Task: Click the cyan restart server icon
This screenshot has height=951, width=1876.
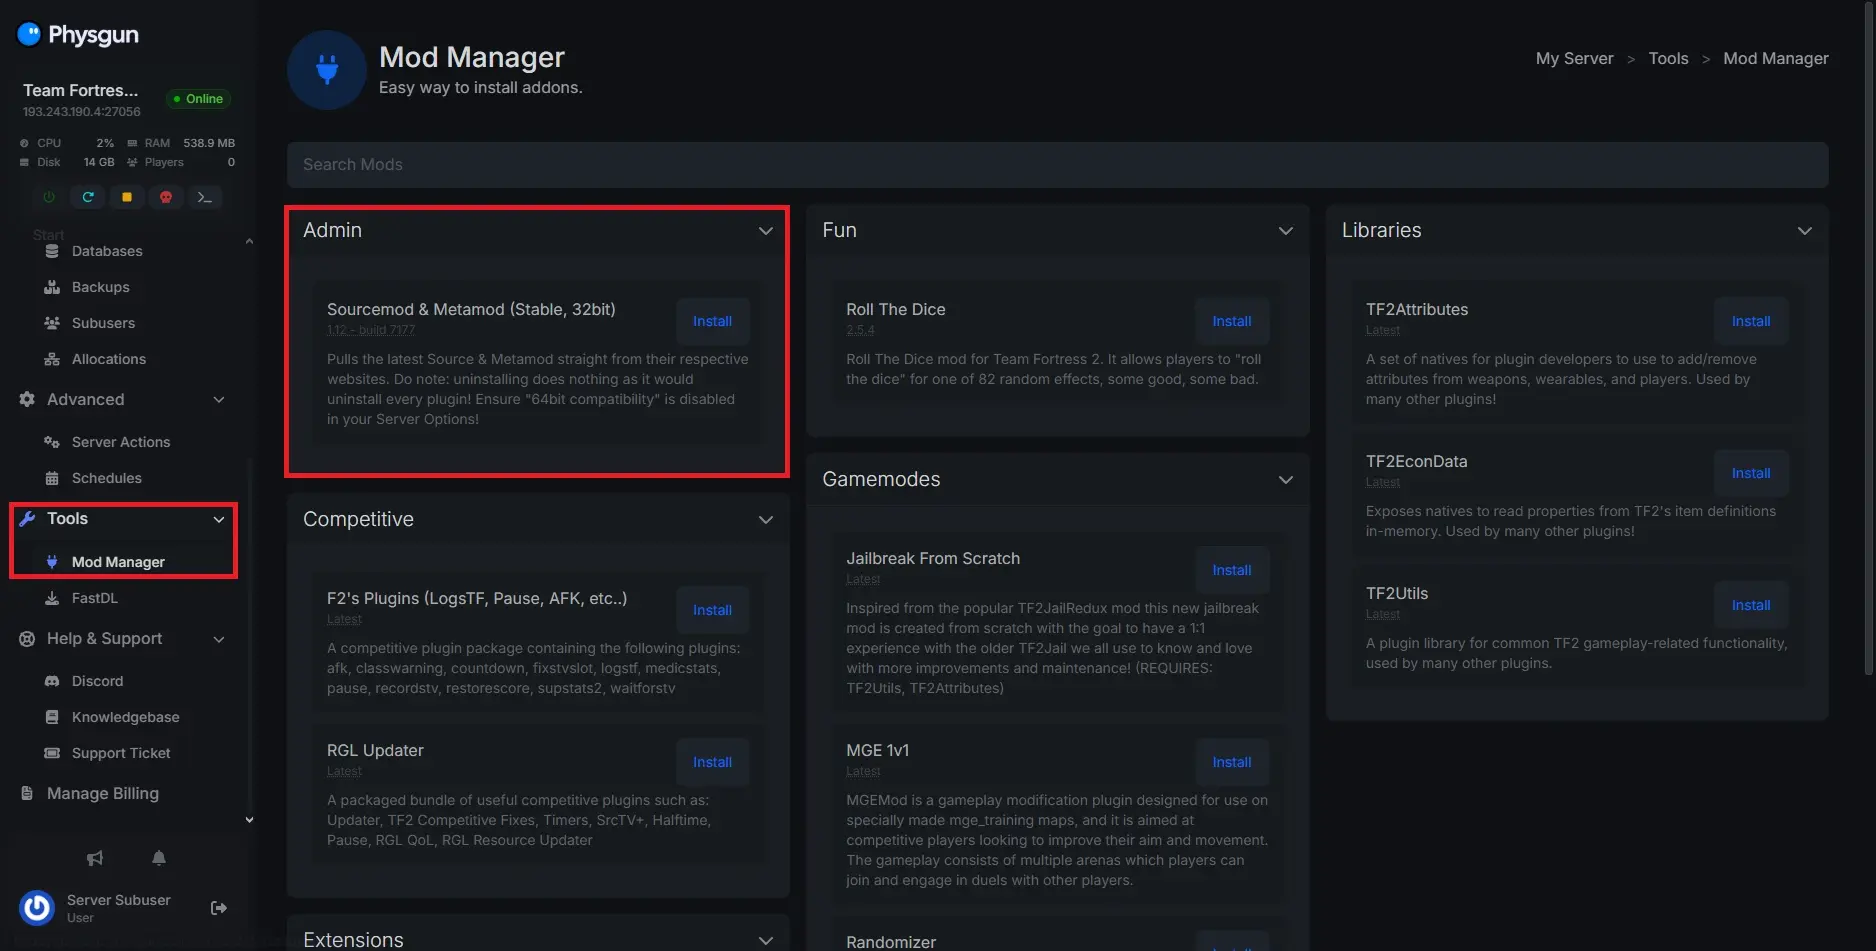Action: (88, 197)
